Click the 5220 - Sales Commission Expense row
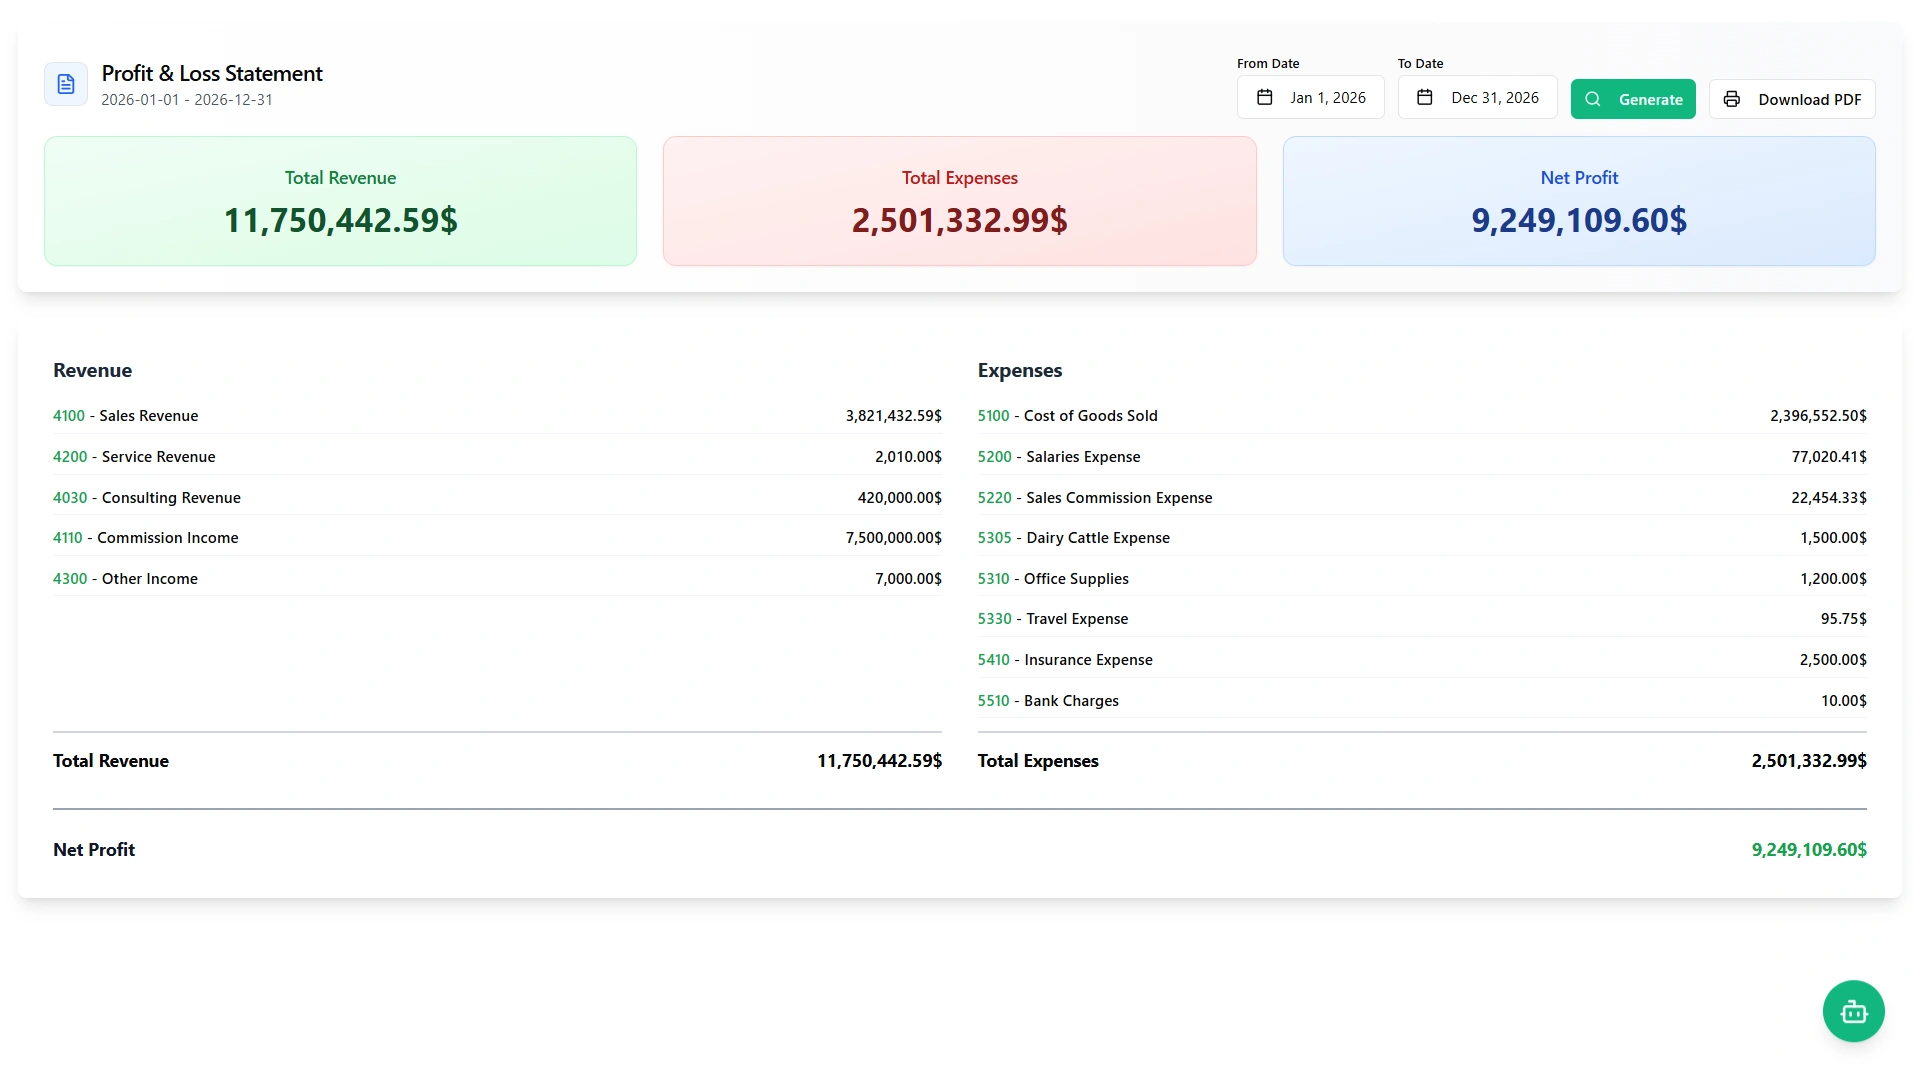 coord(1422,498)
